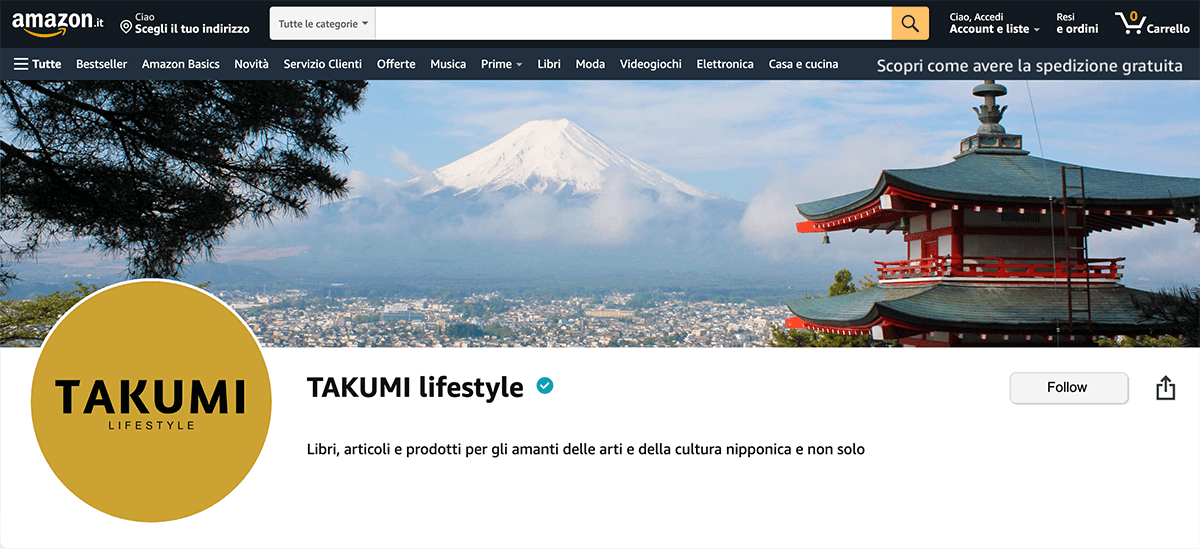Click Scopri come avere la spedizione gratuita
1200x549 pixels.
[x=1030, y=66]
